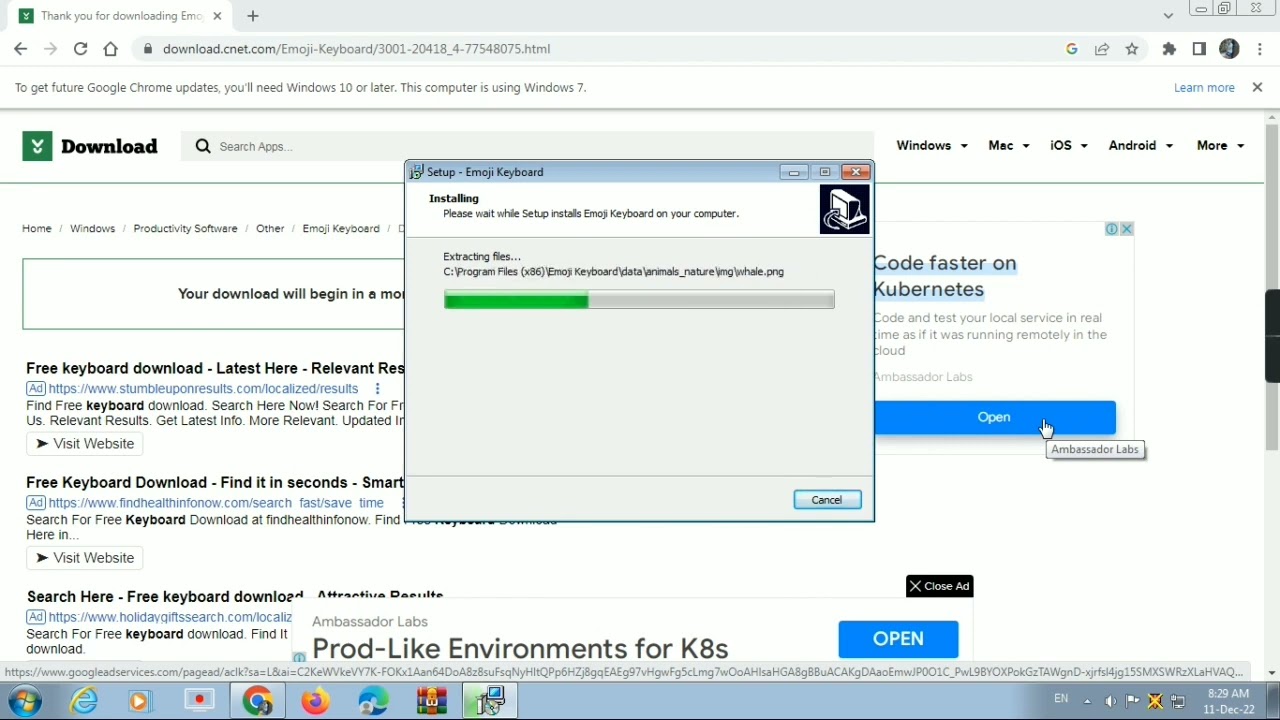Image resolution: width=1280 pixels, height=720 pixels.
Task: Open the Chrome three-dot menu
Action: click(1260, 49)
